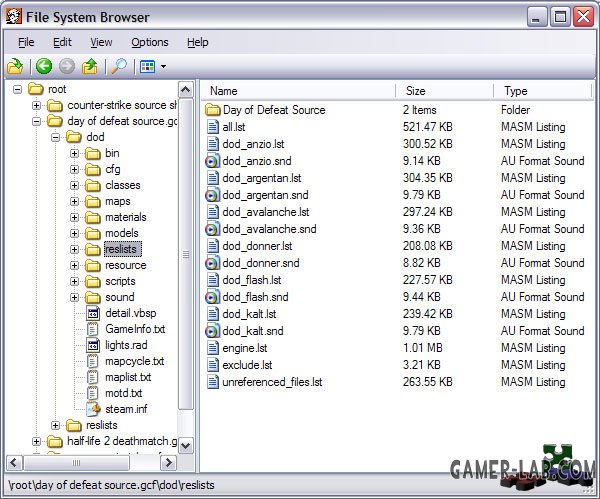Viewport: 600px width, 499px height.
Task: Click the Views toolbar icon
Action: [148, 67]
